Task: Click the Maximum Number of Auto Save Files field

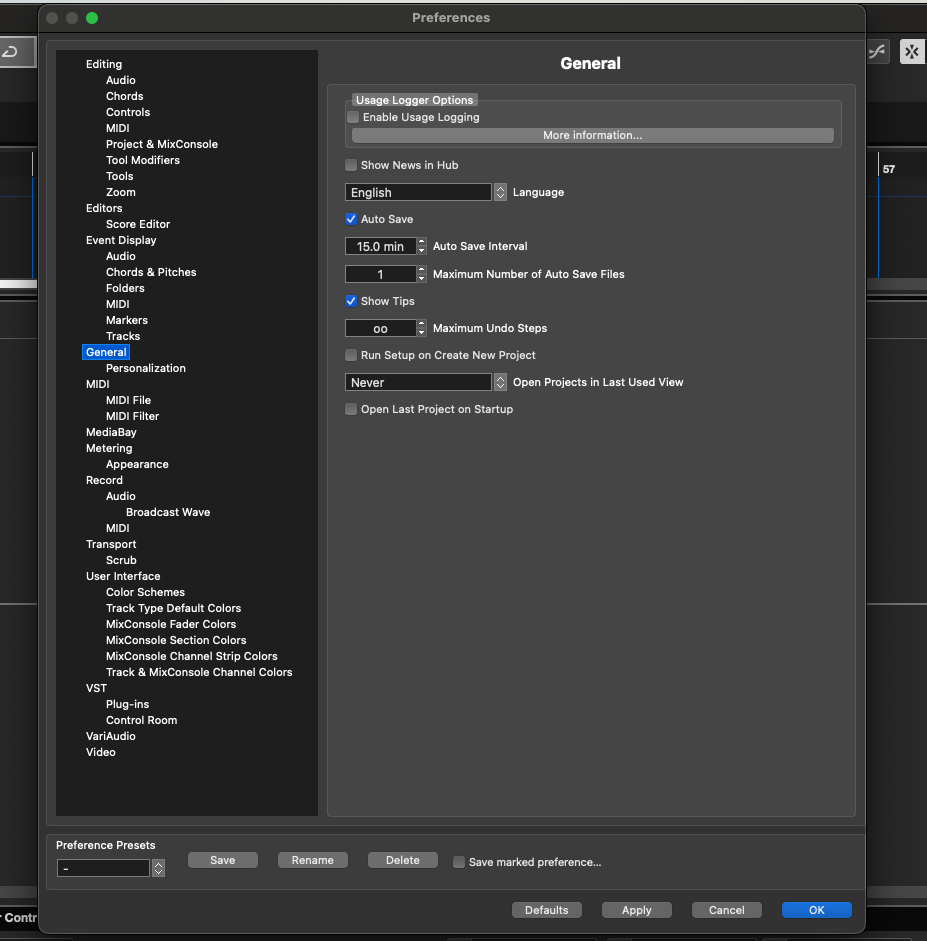Action: (x=380, y=274)
